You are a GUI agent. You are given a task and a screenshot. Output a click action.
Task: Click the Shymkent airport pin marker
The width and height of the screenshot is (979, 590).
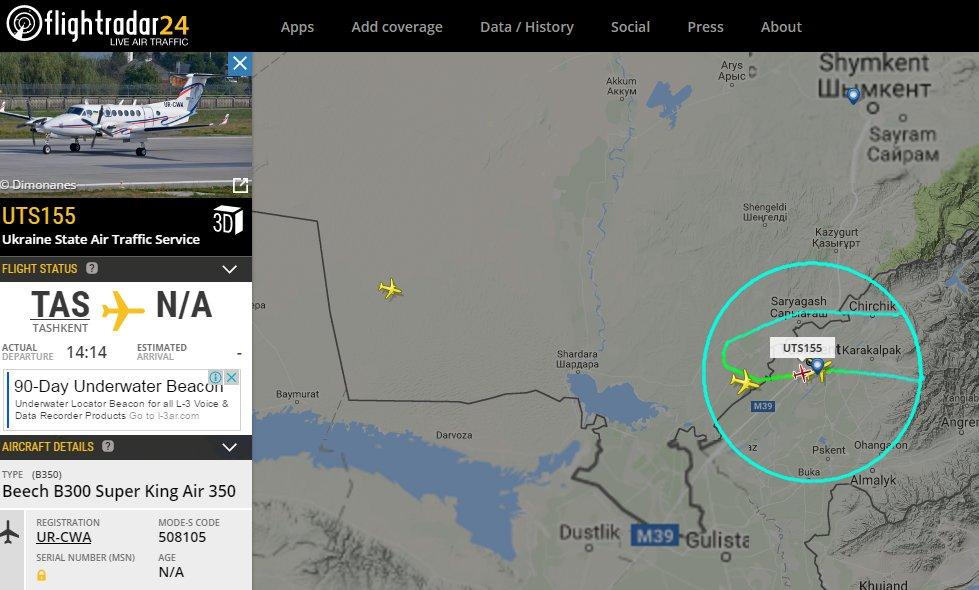854,96
